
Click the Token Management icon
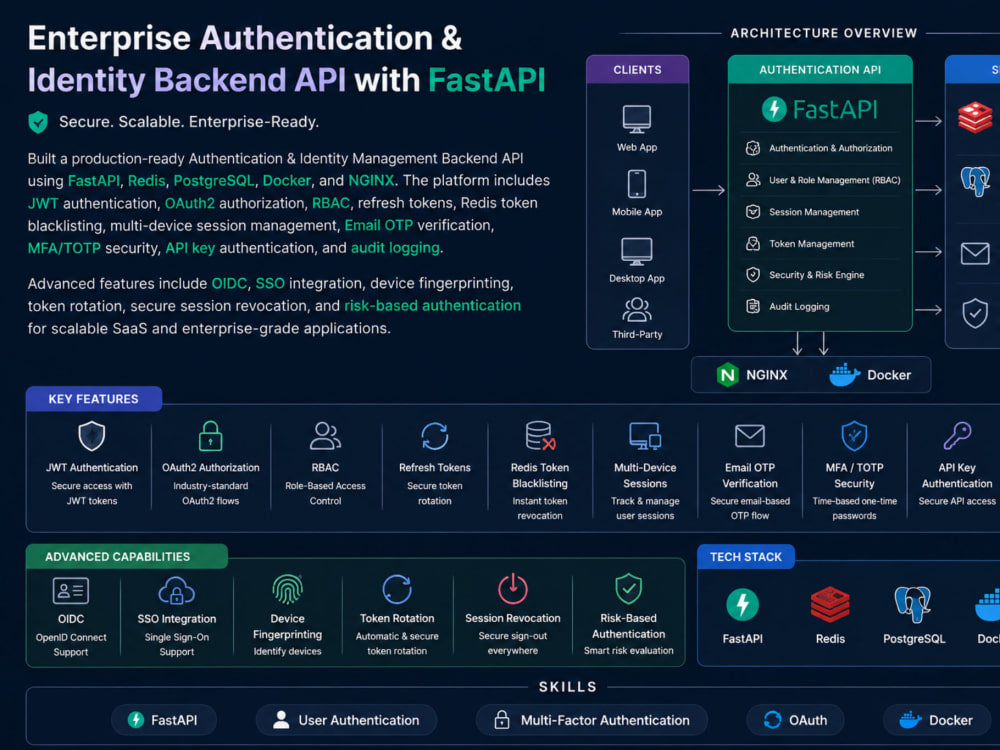[x=753, y=244]
